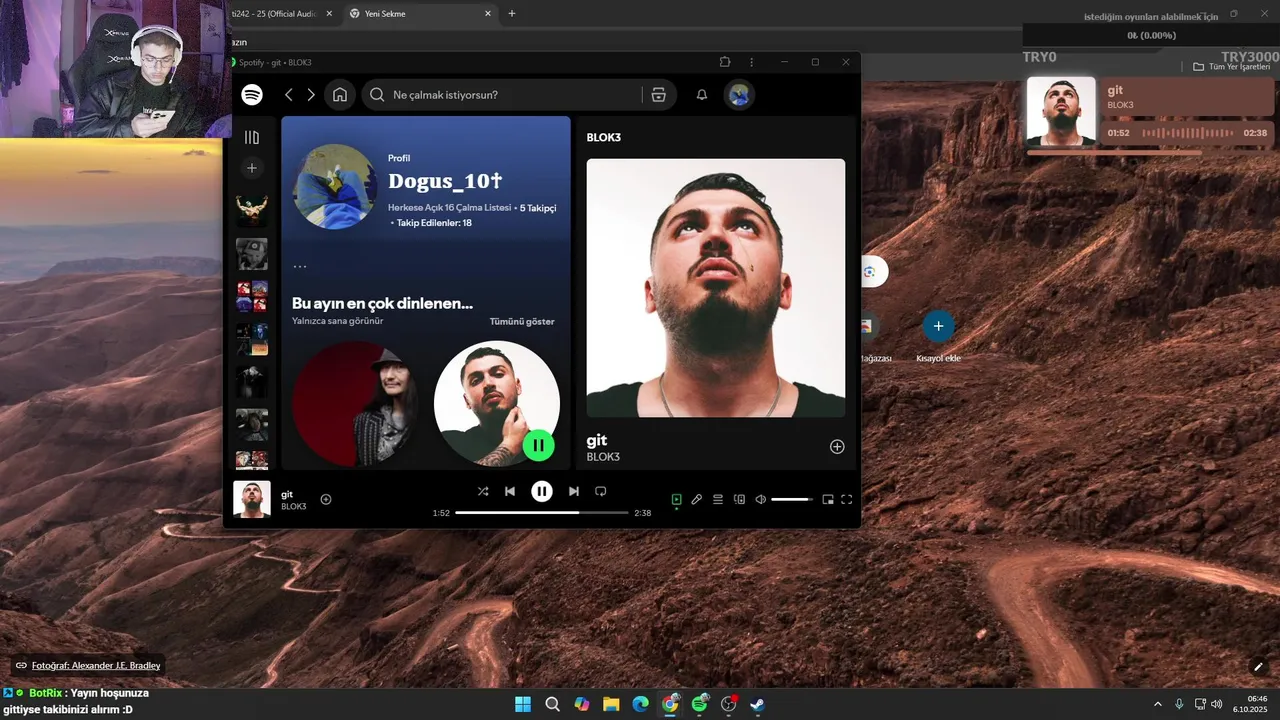Open the Browse icon beside the search bar
This screenshot has height=720, width=1280.
click(x=658, y=95)
